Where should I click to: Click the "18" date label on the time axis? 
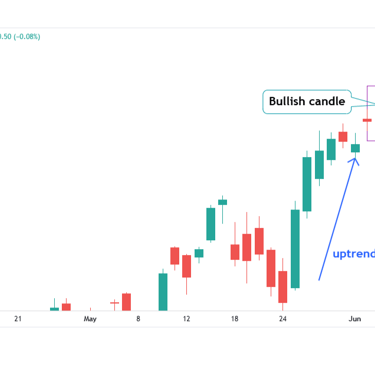pos(234,319)
